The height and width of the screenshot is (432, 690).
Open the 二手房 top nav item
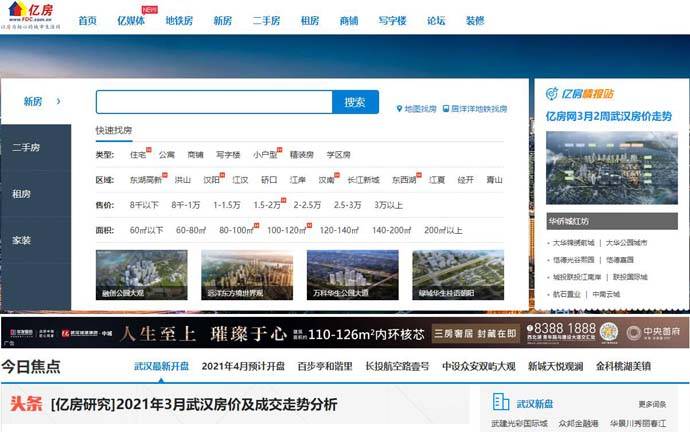tap(266, 21)
